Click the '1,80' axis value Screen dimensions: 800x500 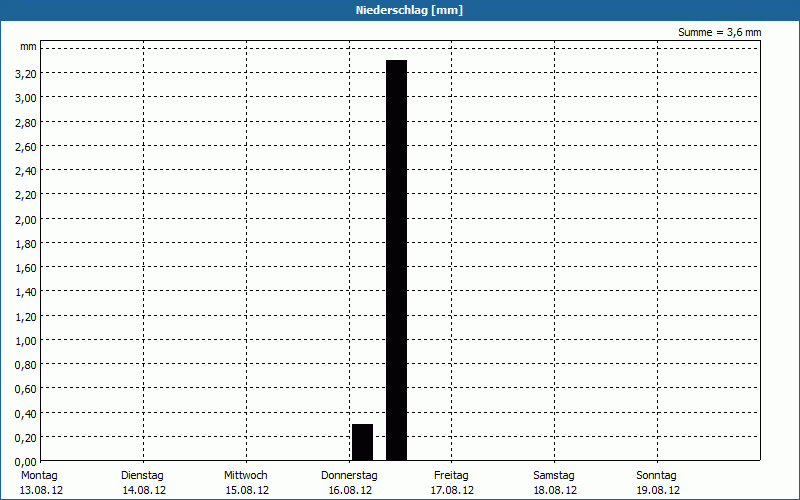[x=26, y=244]
